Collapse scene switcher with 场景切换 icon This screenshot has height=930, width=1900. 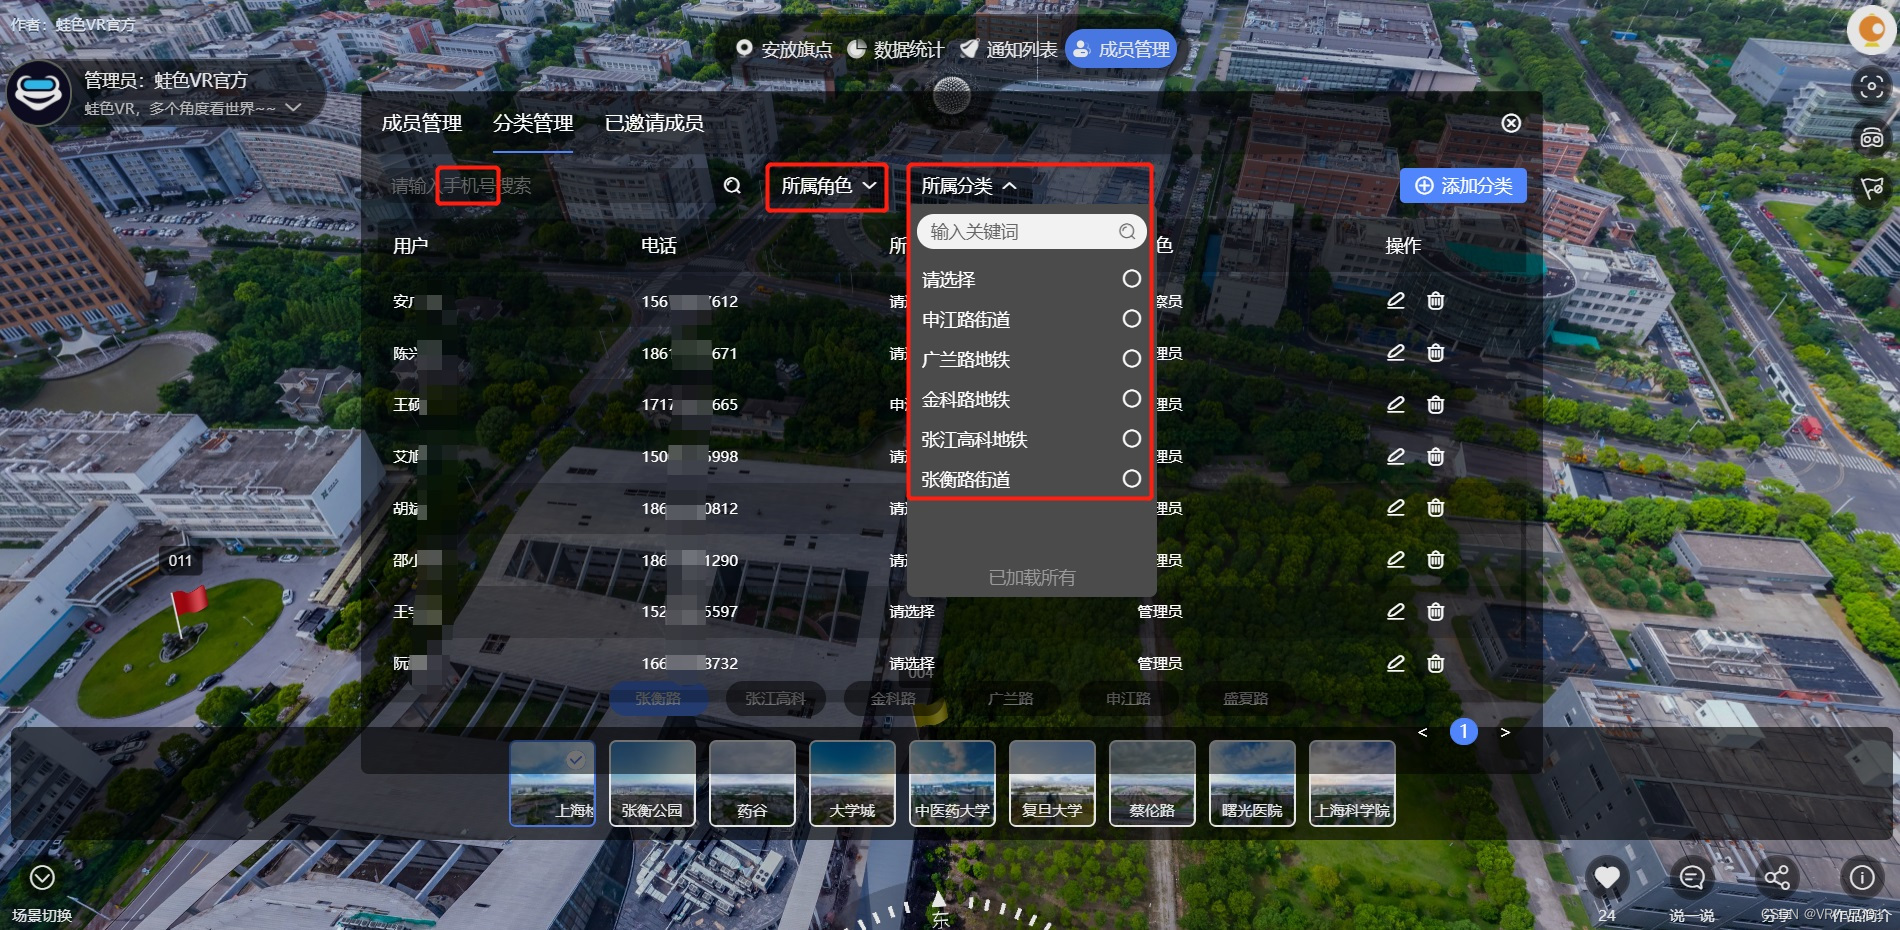tap(42, 878)
